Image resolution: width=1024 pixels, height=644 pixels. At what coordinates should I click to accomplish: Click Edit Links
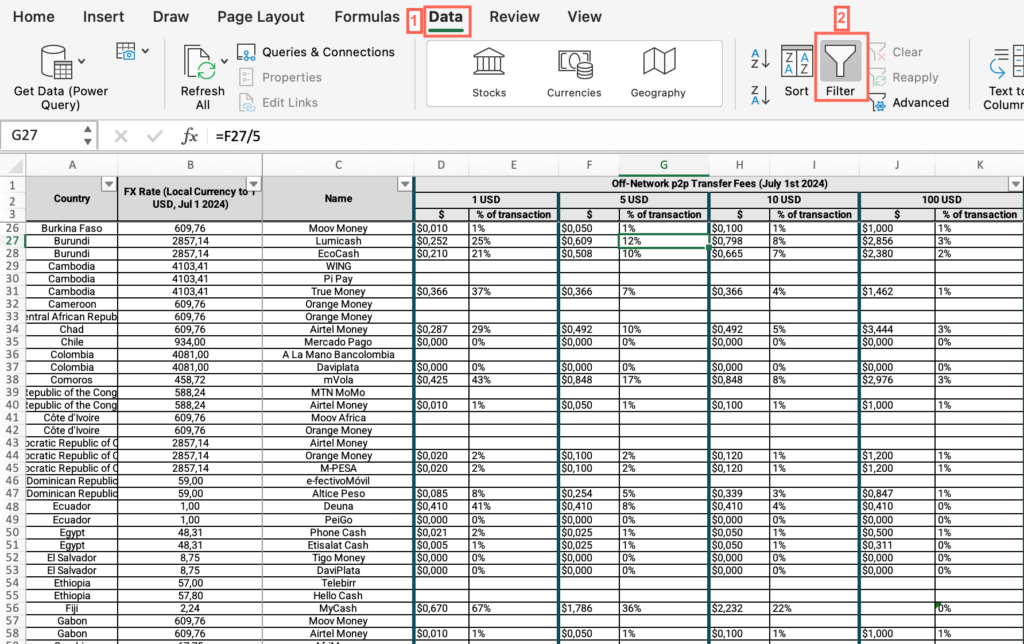coord(279,103)
